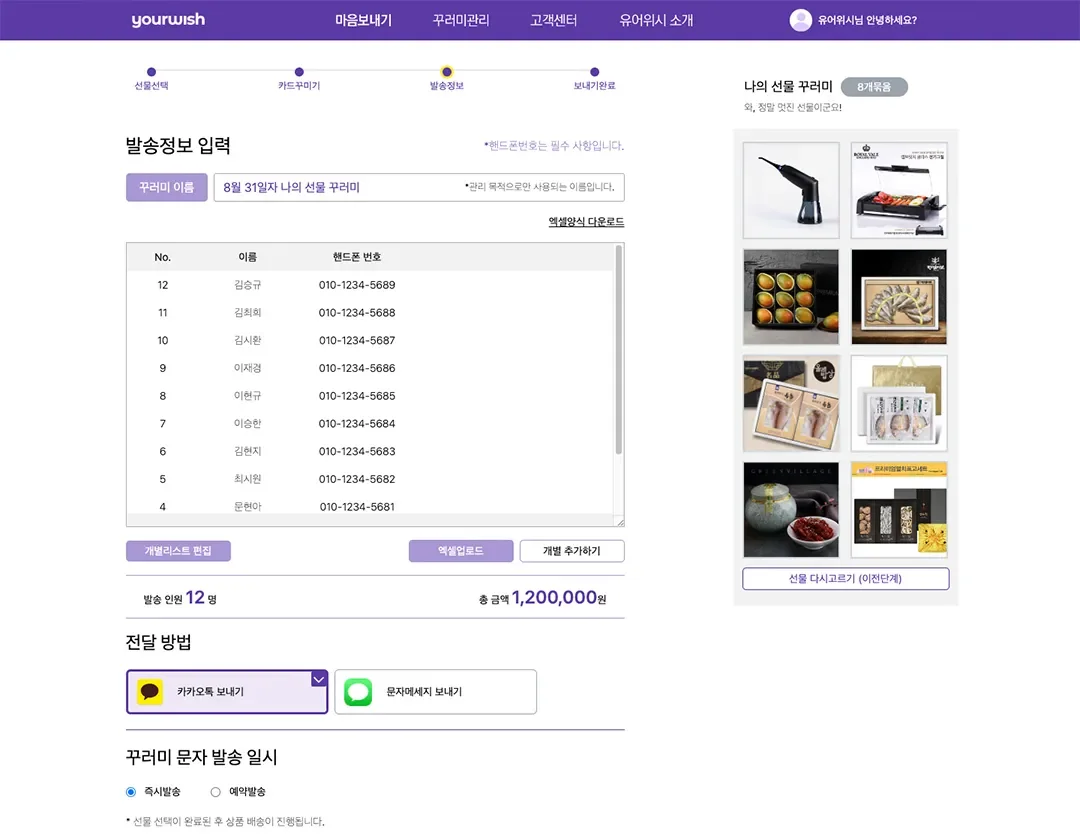1080x839 pixels.
Task: Click the 카드꾸미기 step indicator dot
Action: (299, 72)
